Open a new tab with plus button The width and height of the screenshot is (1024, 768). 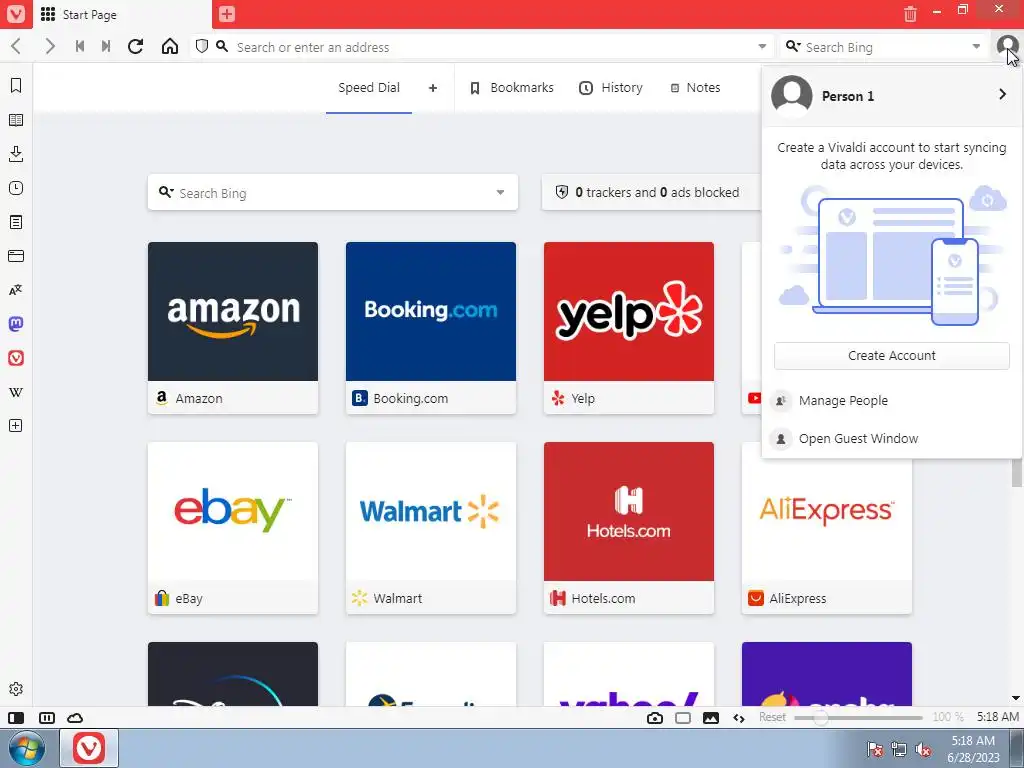(227, 14)
